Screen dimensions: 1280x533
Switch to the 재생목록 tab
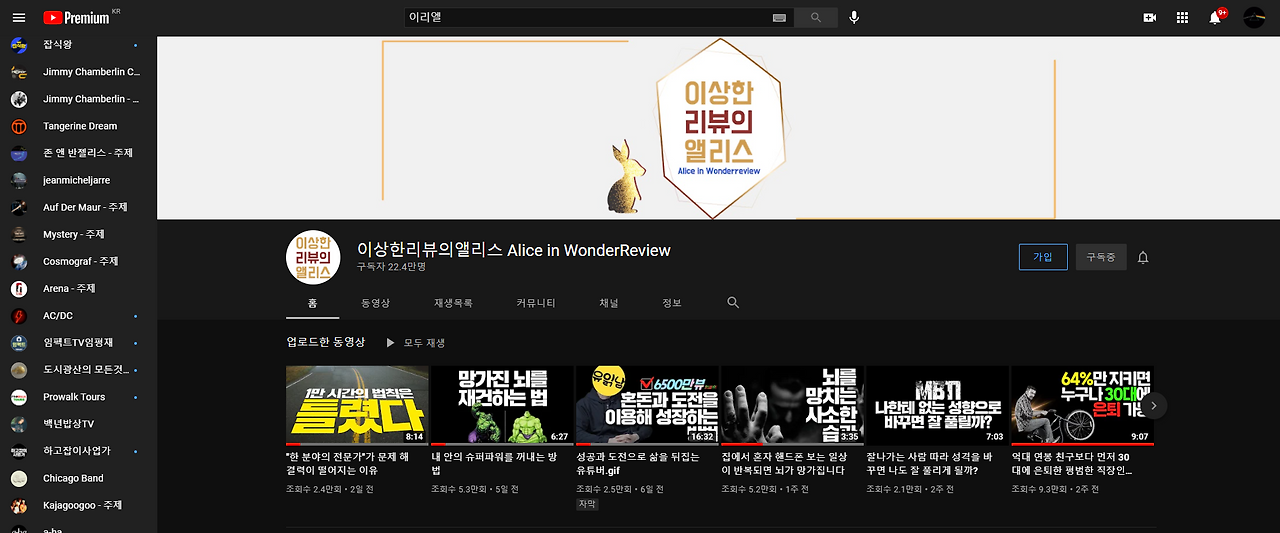click(x=453, y=303)
